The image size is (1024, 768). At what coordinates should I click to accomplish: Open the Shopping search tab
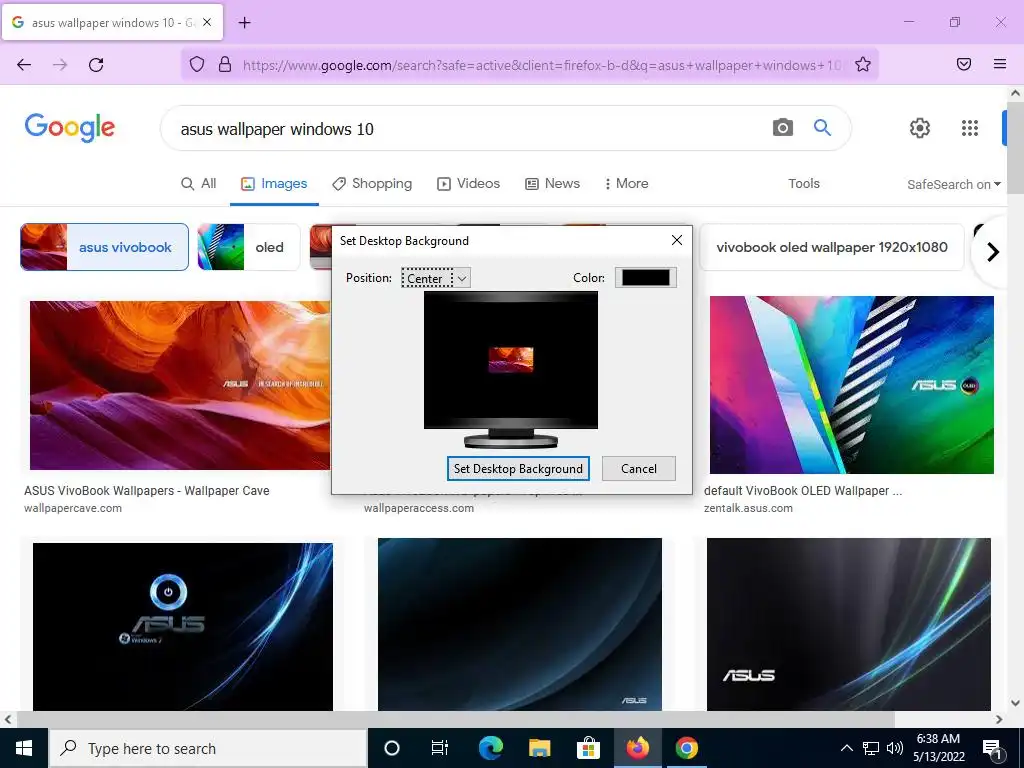coord(372,184)
